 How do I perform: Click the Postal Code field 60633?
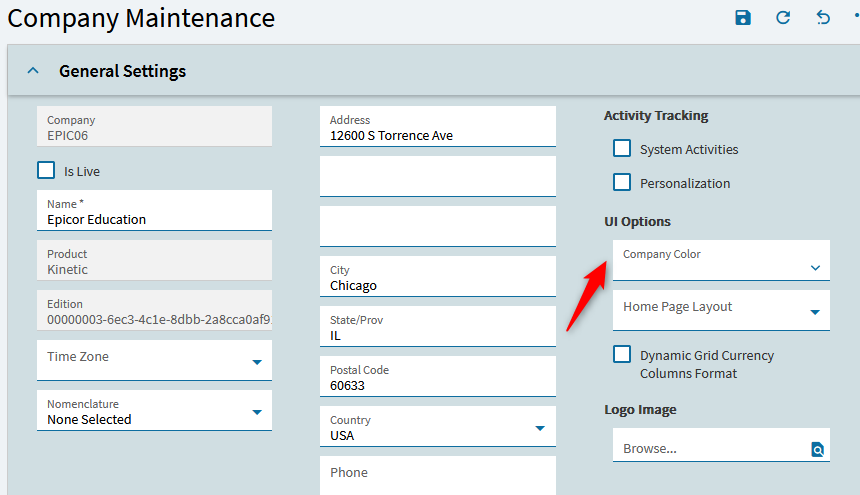(438, 377)
